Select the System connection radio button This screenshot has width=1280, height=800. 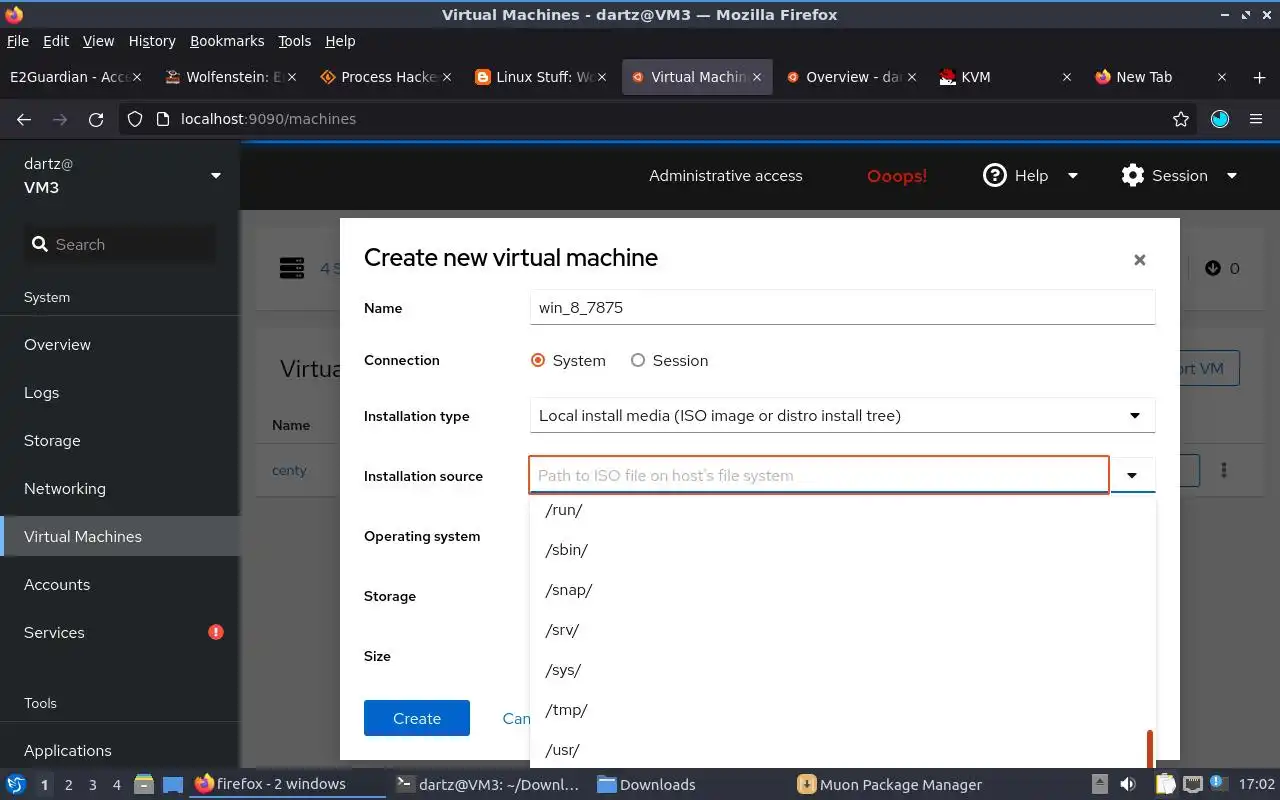538,360
